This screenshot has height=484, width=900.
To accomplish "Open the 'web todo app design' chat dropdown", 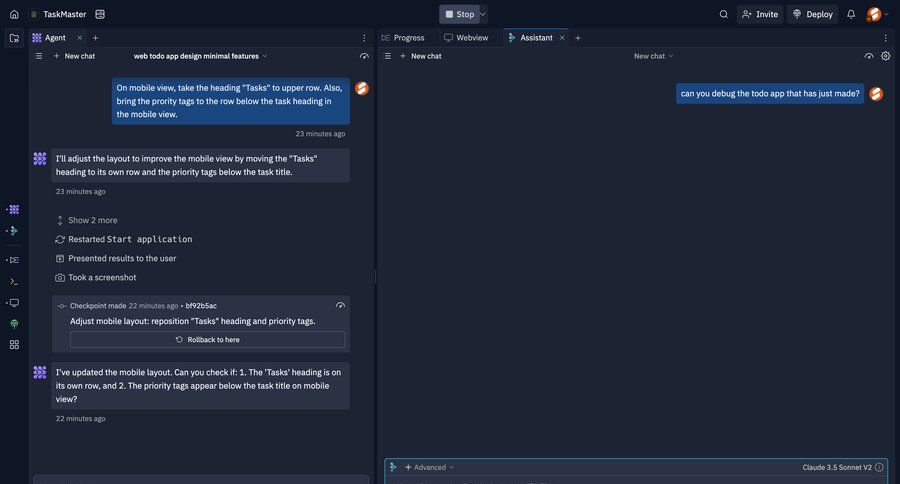I will 200,56.
